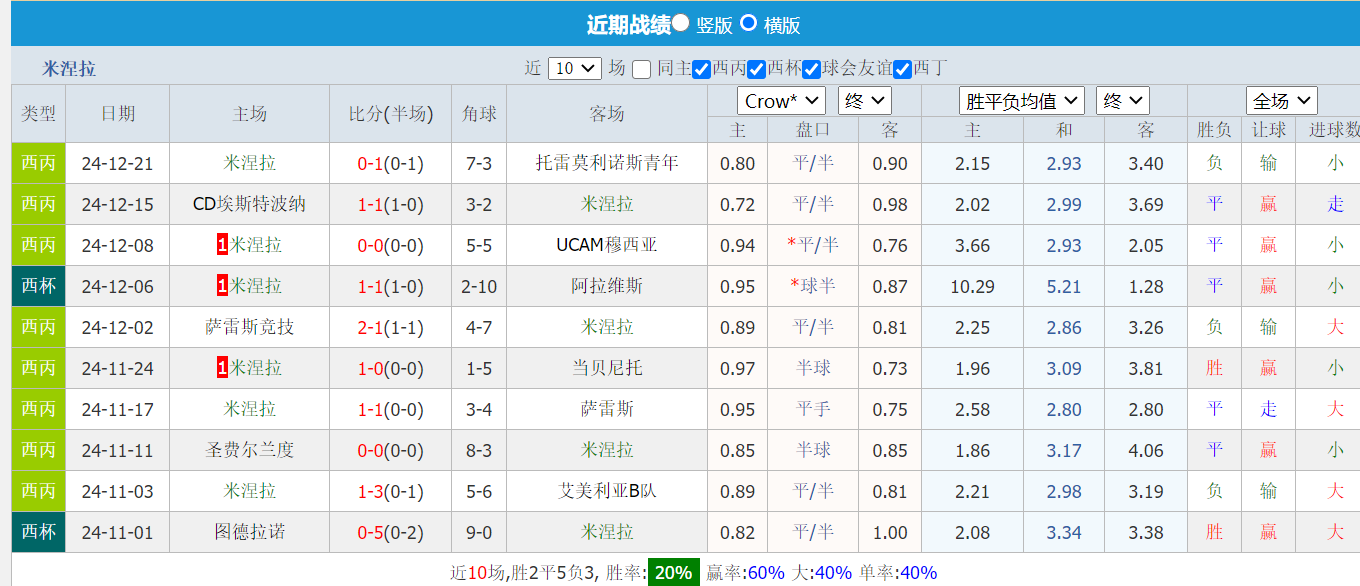Uncheck the 西杯 checkbox
Screen dimensions: 1360x586
click(x=757, y=68)
